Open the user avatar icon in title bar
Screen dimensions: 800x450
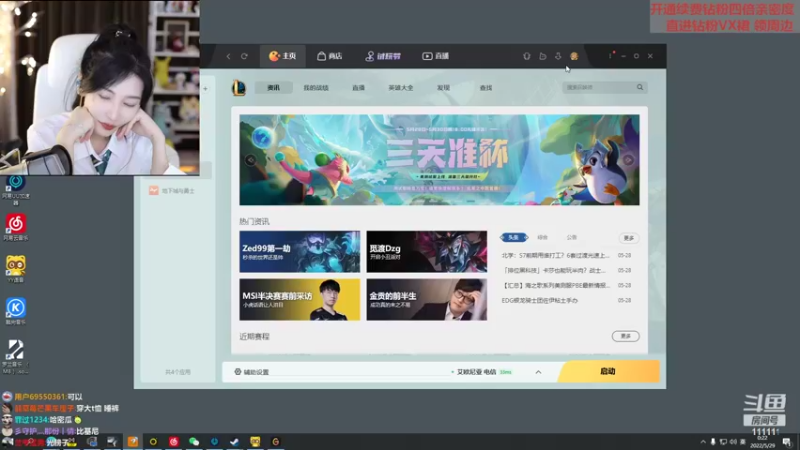point(574,56)
